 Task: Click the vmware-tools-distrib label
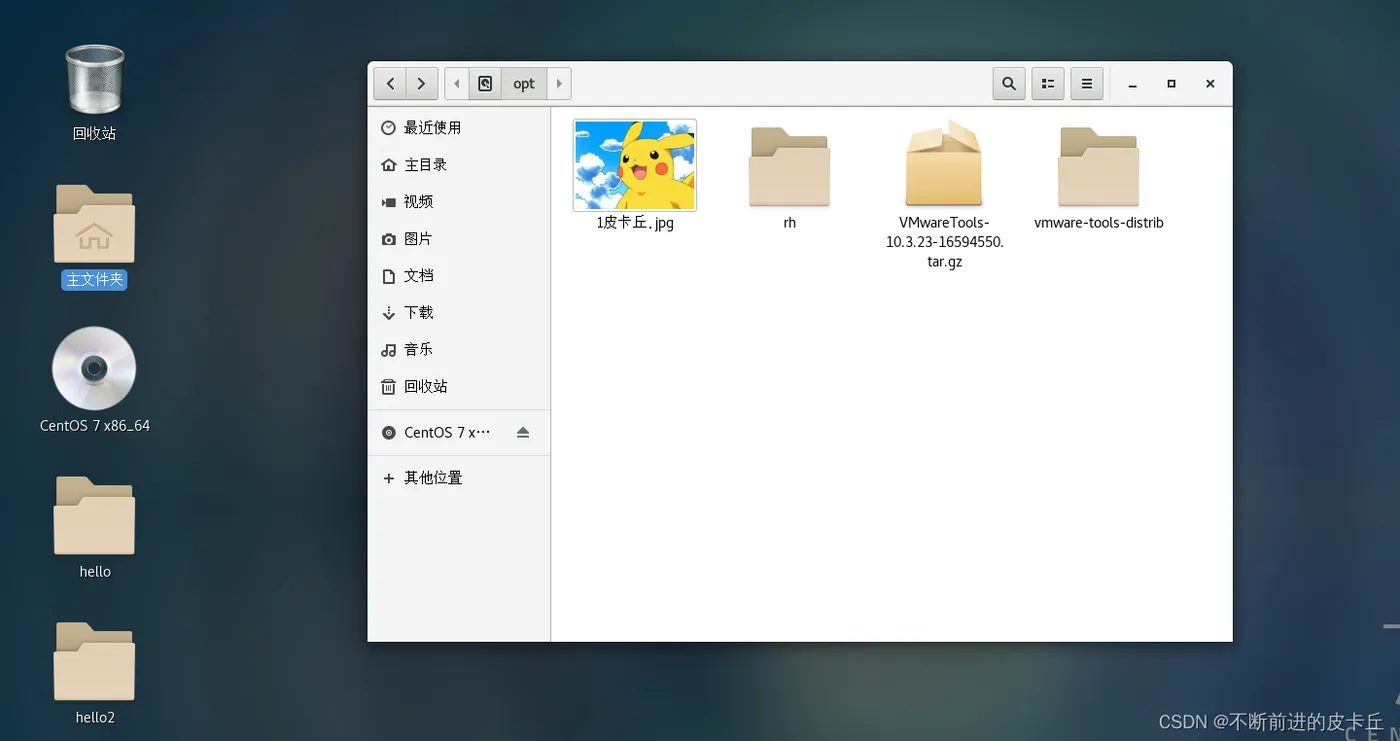1099,223
